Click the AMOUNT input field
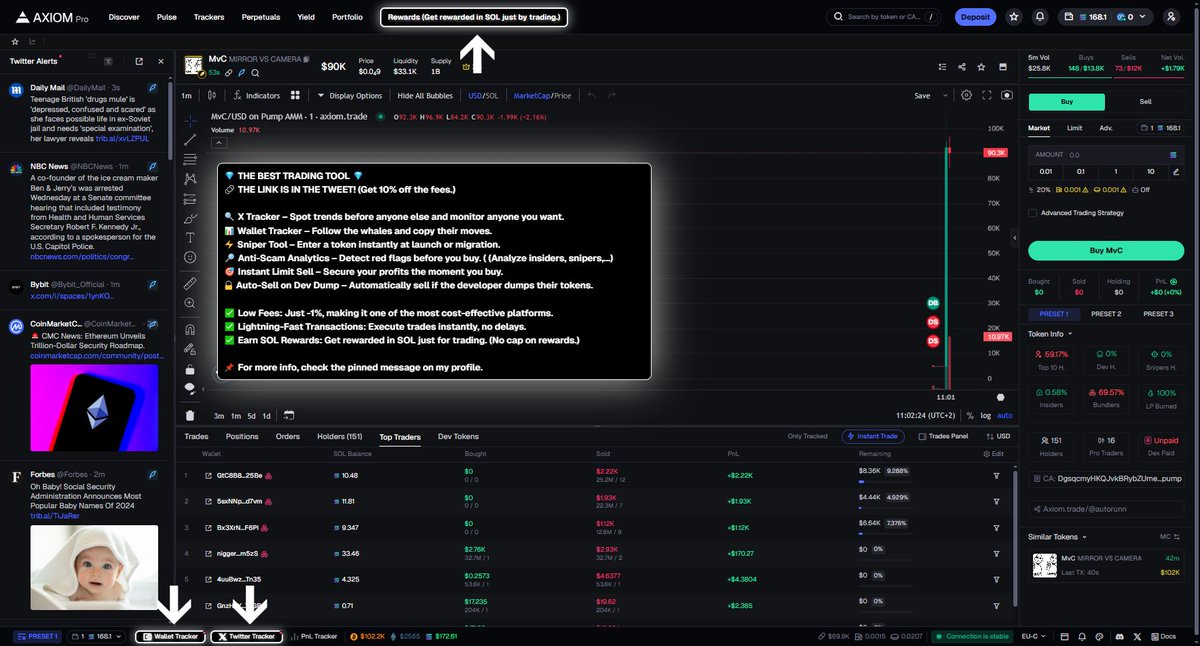This screenshot has width=1200, height=646. tap(1107, 155)
